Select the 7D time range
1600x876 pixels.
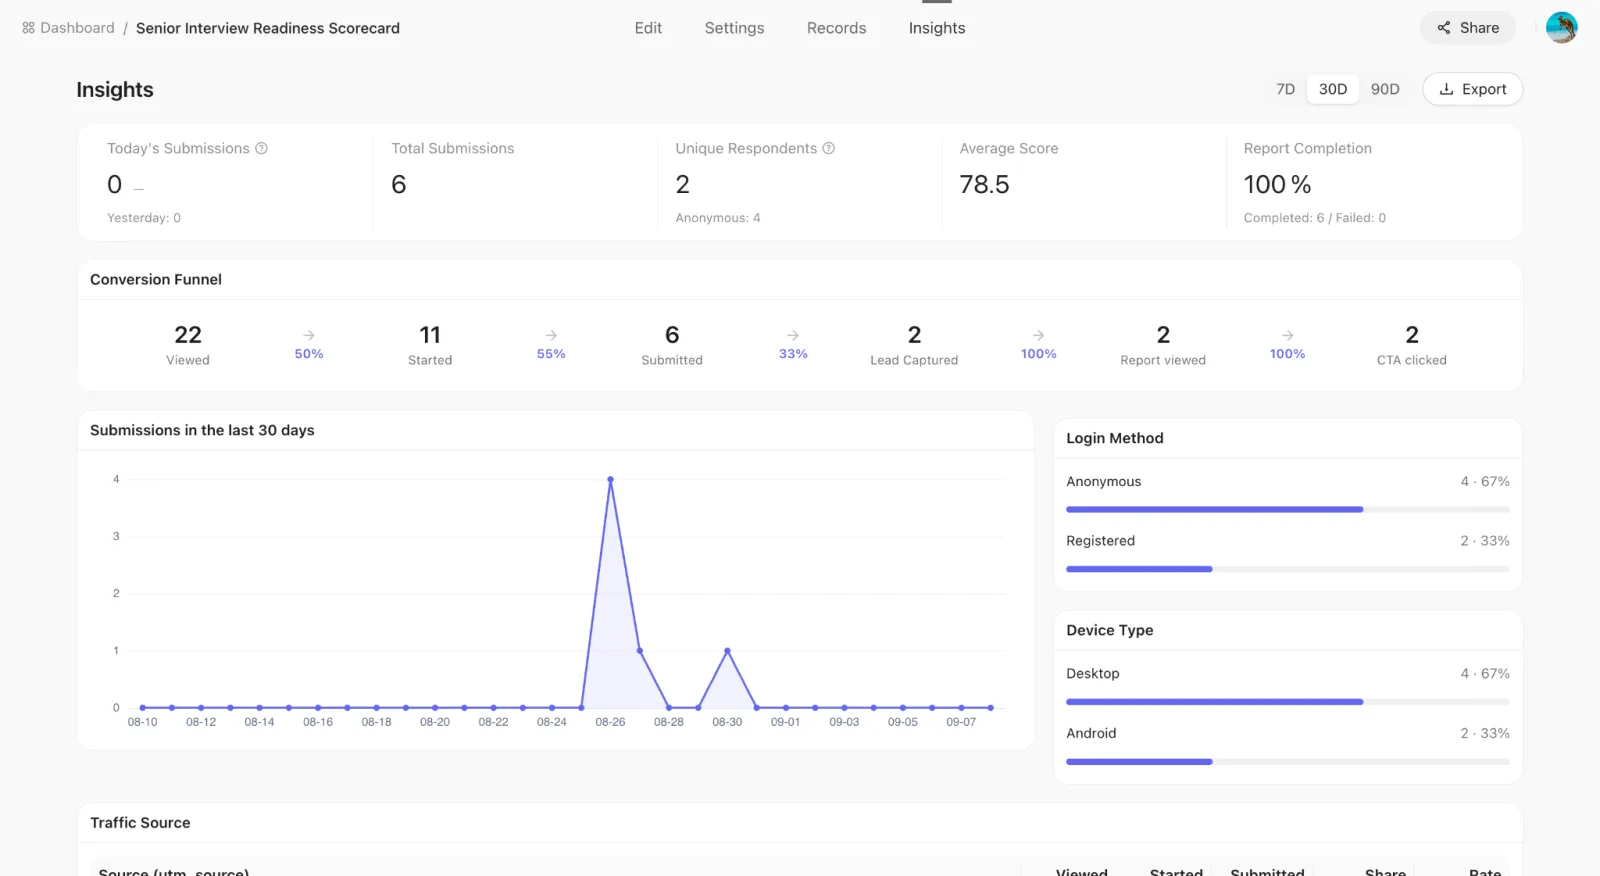coord(1286,89)
